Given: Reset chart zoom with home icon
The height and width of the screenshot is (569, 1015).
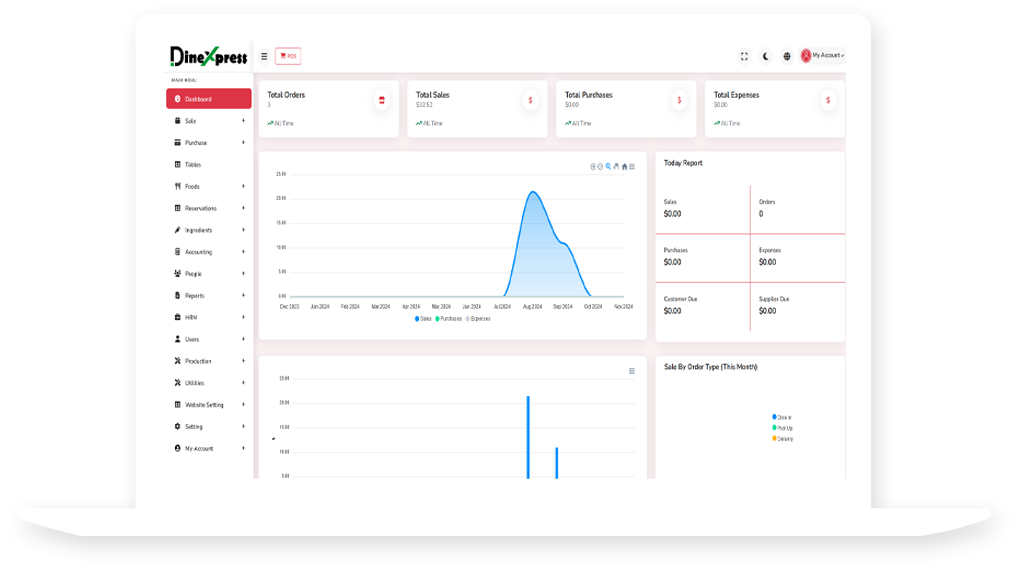Looking at the screenshot, I should click(624, 166).
